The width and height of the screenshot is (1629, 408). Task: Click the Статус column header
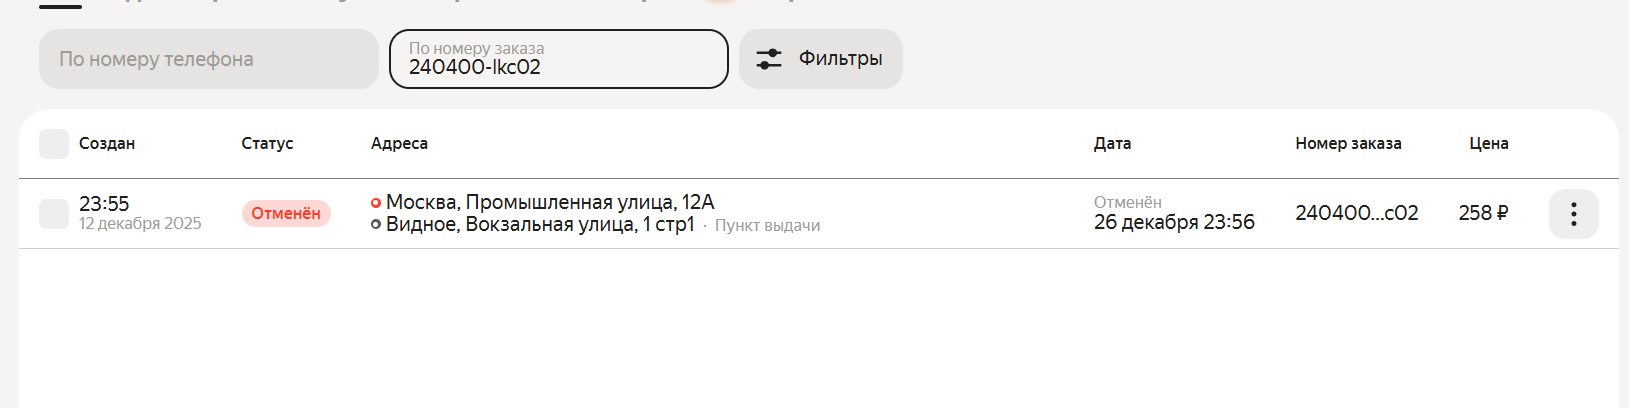[x=267, y=144]
